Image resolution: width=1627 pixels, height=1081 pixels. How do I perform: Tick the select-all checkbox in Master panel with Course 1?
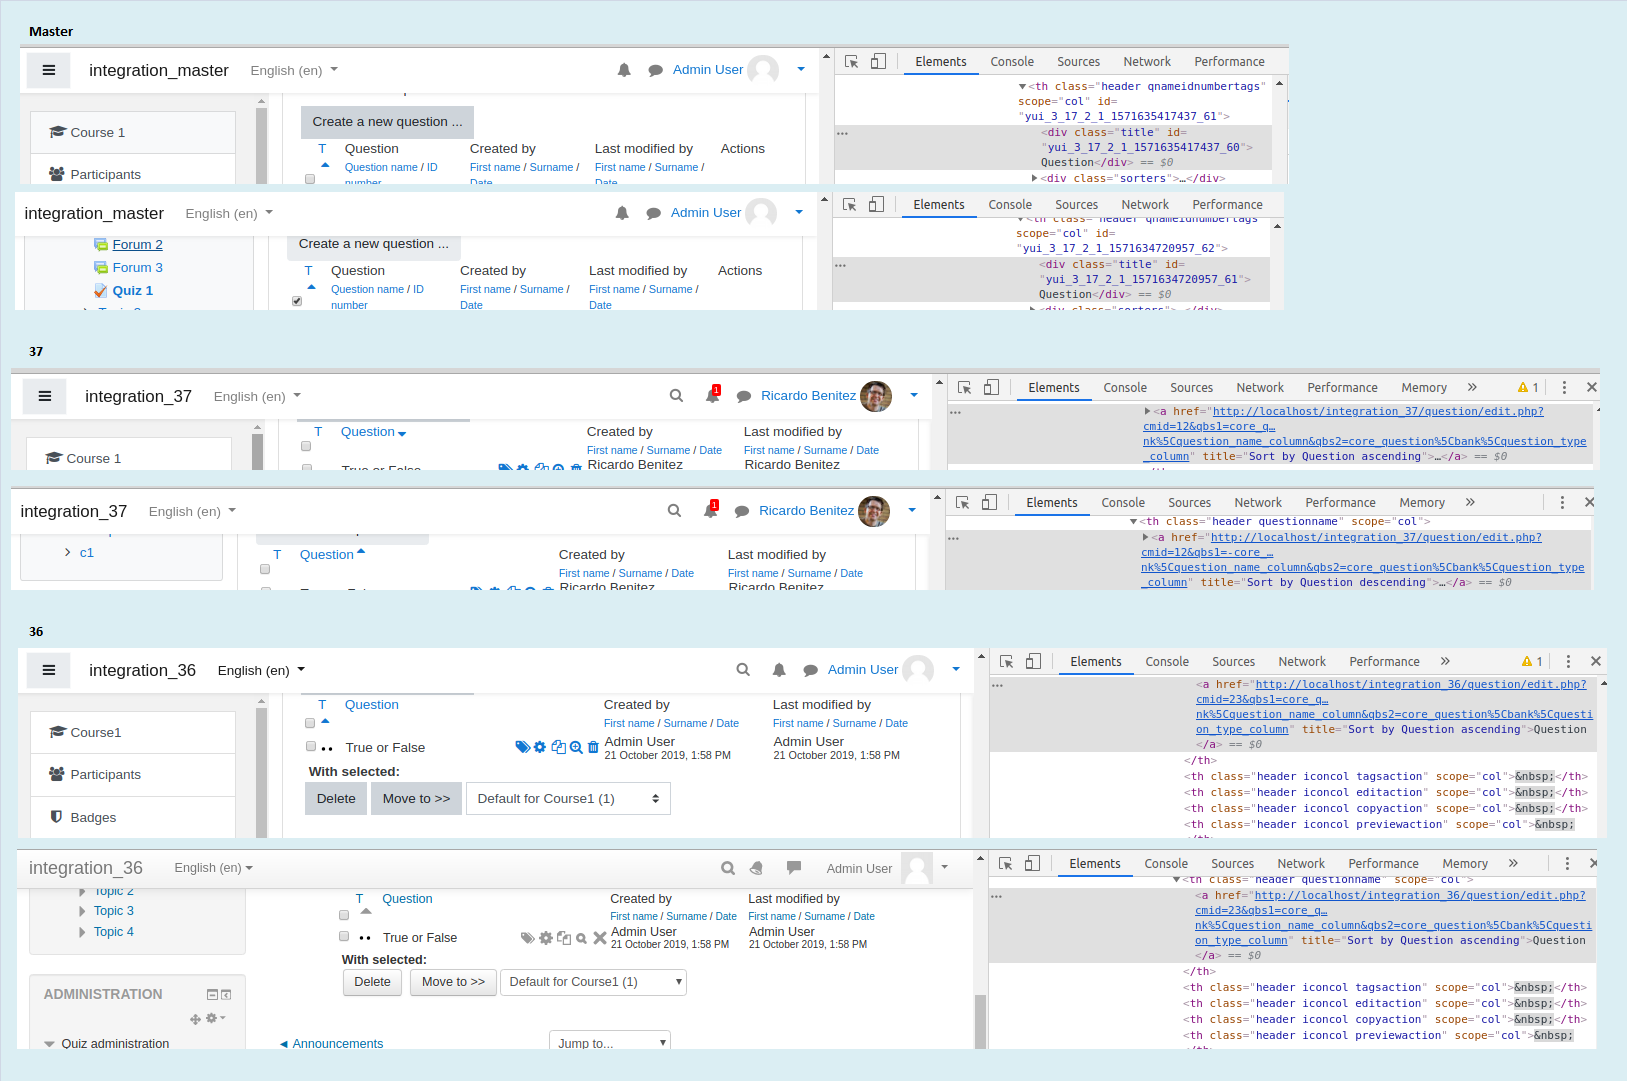coord(310,179)
